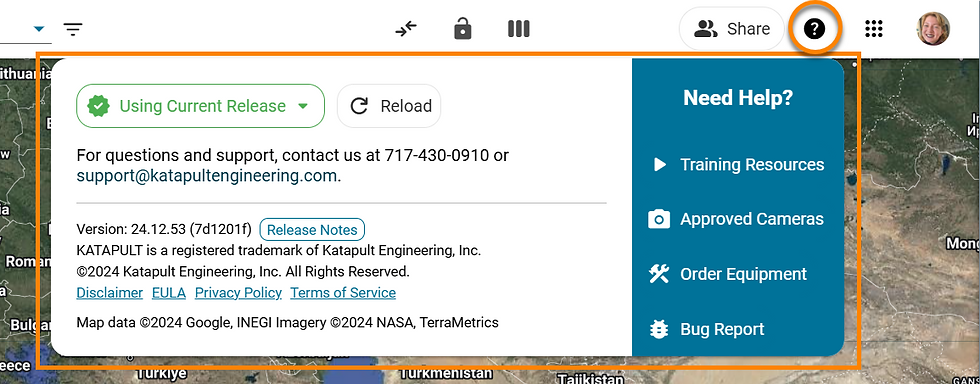Image resolution: width=980 pixels, height=384 pixels.
Task: Click the help question mark icon
Action: coord(814,29)
